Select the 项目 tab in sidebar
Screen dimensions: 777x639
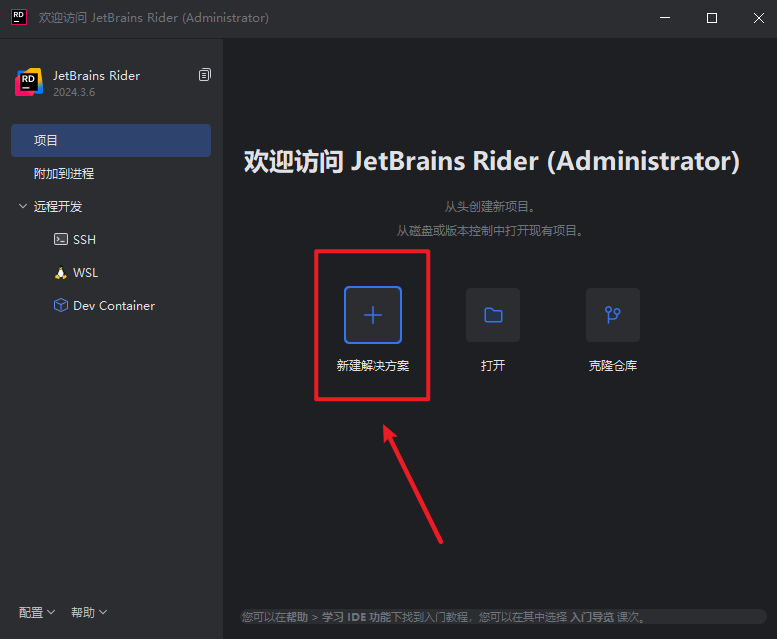[111, 141]
